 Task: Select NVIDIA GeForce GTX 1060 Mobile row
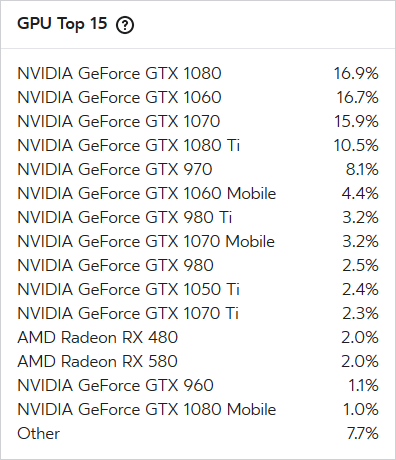tap(198, 193)
